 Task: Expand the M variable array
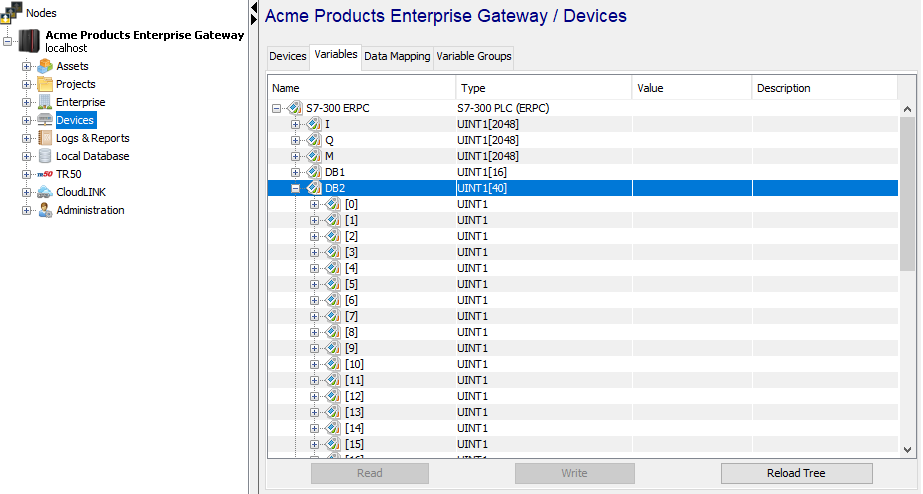coord(296,156)
